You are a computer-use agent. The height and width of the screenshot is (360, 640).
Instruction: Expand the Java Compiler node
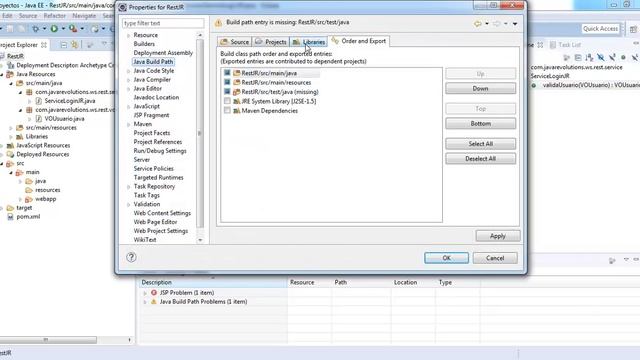(x=128, y=80)
